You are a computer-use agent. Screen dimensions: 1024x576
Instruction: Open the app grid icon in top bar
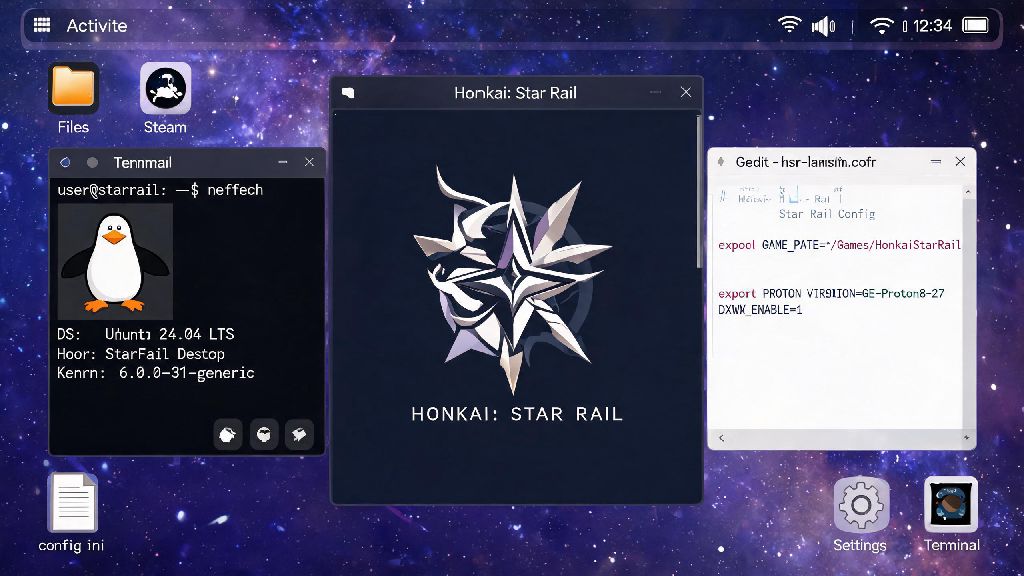point(42,25)
